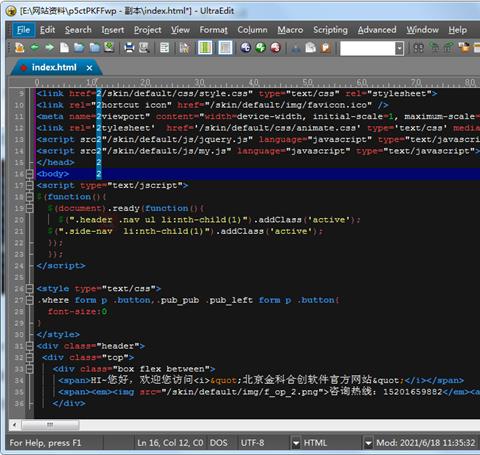Click the print icon in the toolbar
The image size is (480, 455).
pos(129,48)
